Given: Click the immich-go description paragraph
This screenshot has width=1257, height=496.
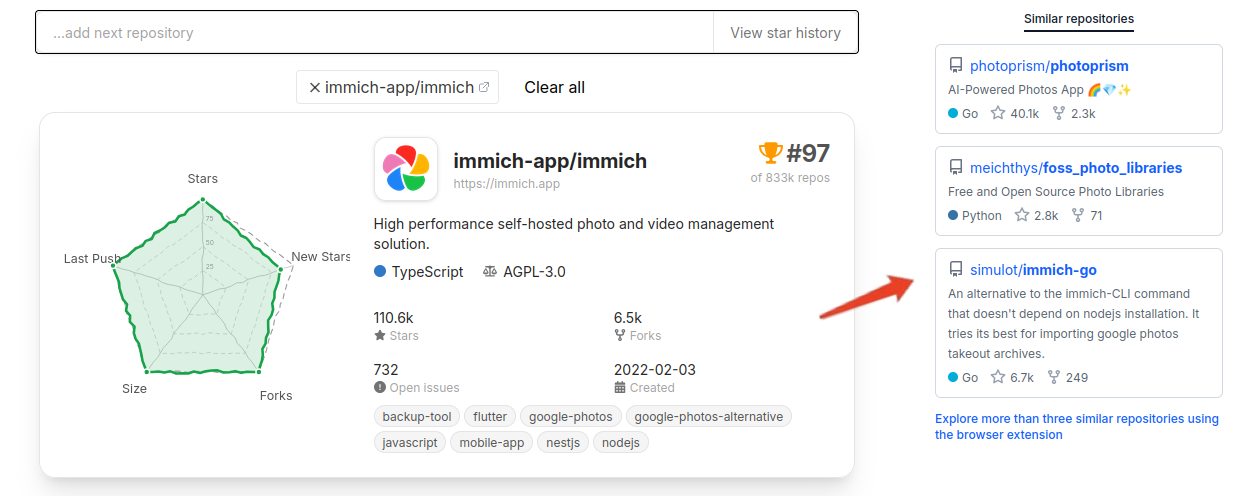Looking at the screenshot, I should coord(1073,324).
